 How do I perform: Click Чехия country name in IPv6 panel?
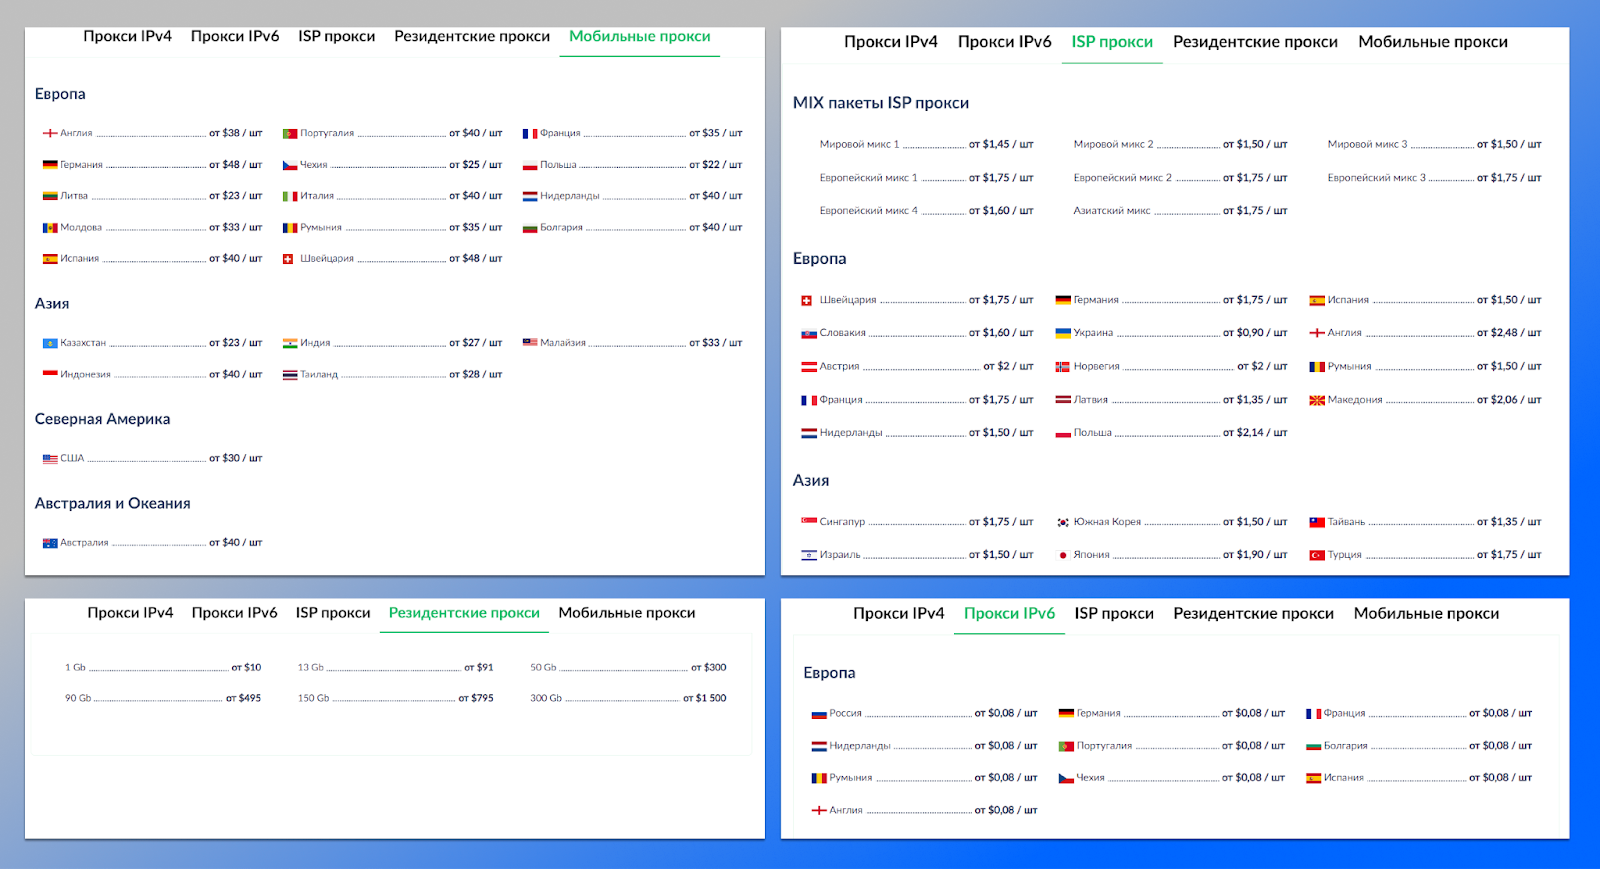(1090, 778)
